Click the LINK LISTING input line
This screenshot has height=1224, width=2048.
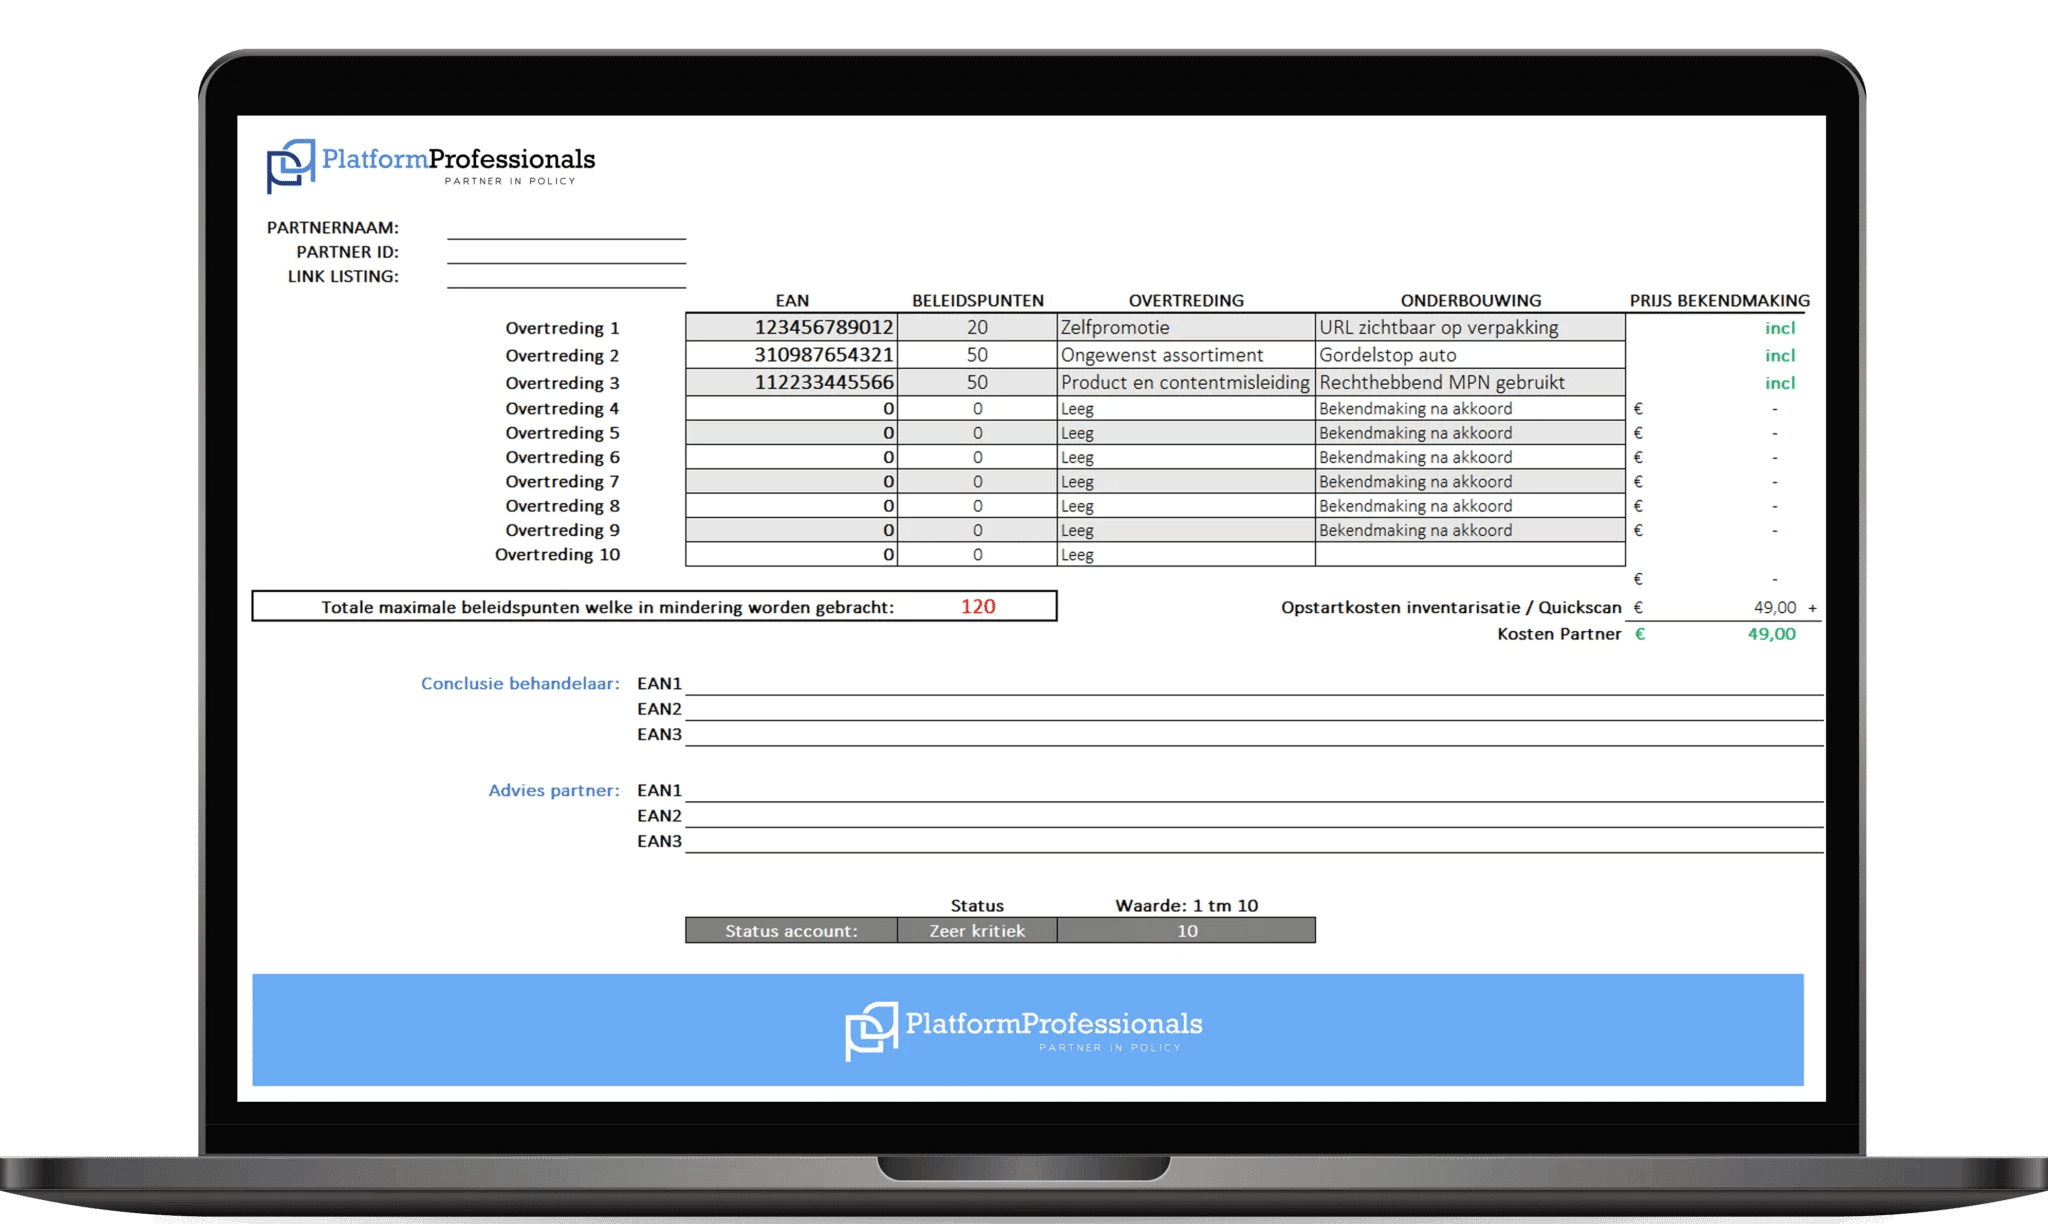pyautogui.click(x=566, y=277)
